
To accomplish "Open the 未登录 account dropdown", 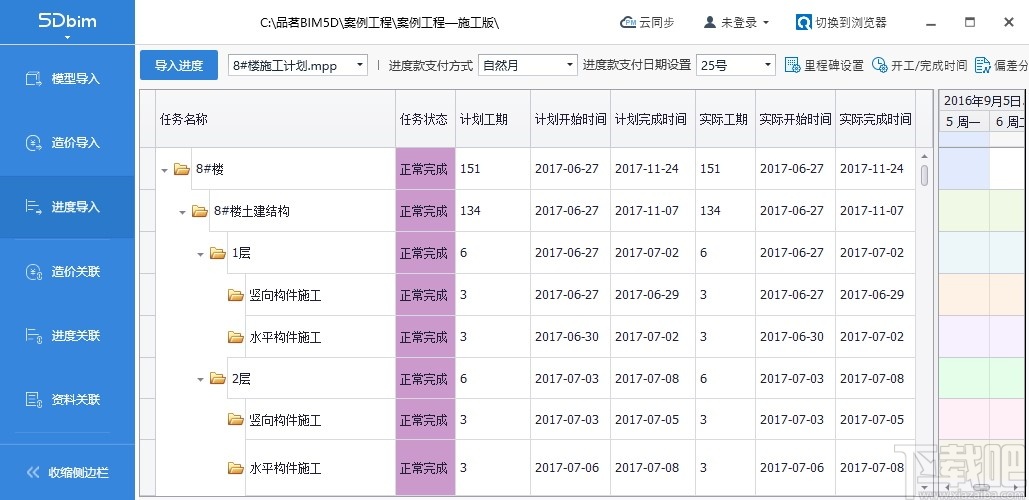I will tap(736, 22).
